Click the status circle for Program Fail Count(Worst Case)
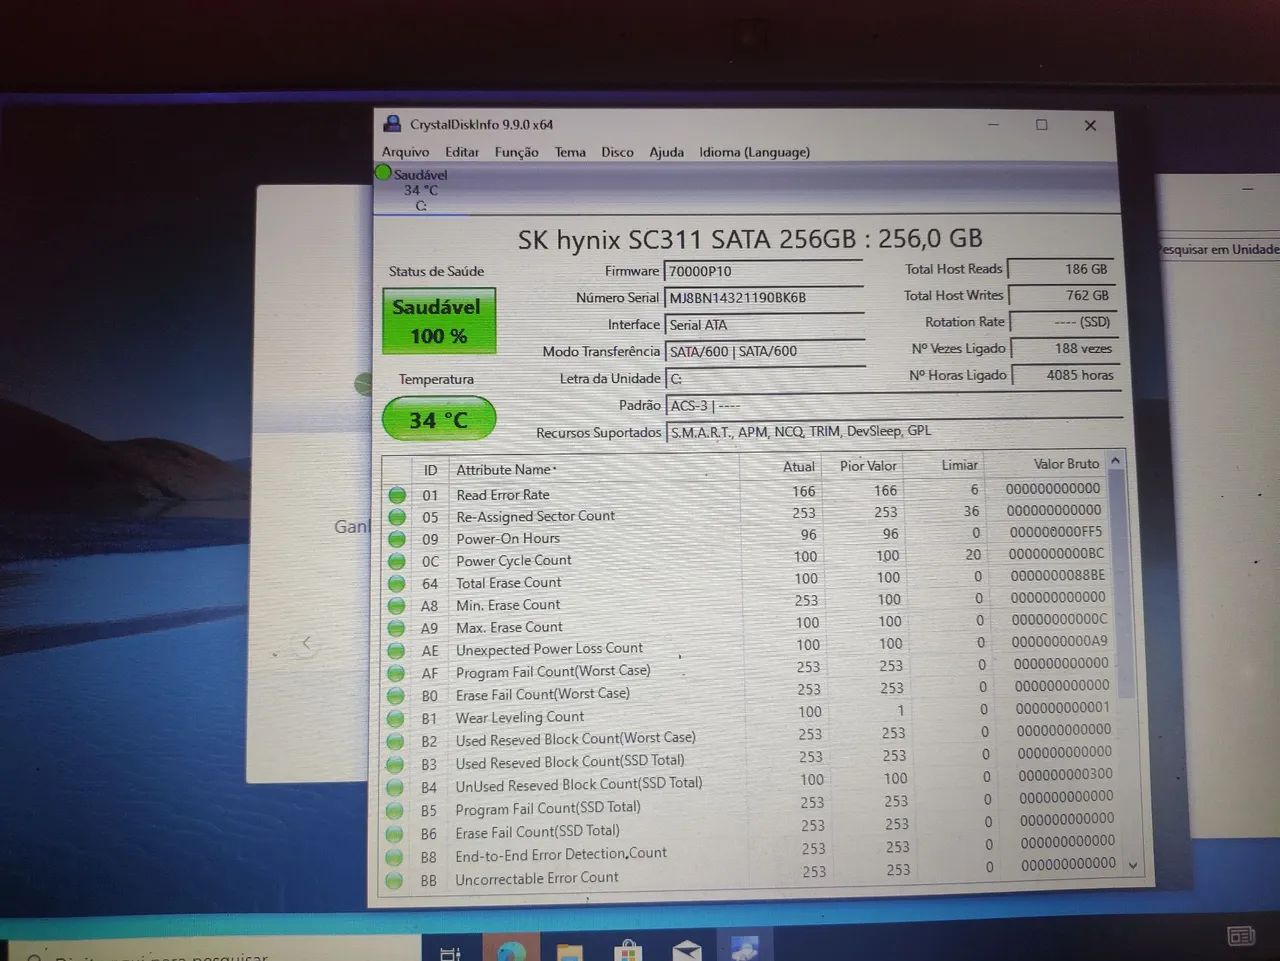The height and width of the screenshot is (961, 1280). [x=396, y=673]
